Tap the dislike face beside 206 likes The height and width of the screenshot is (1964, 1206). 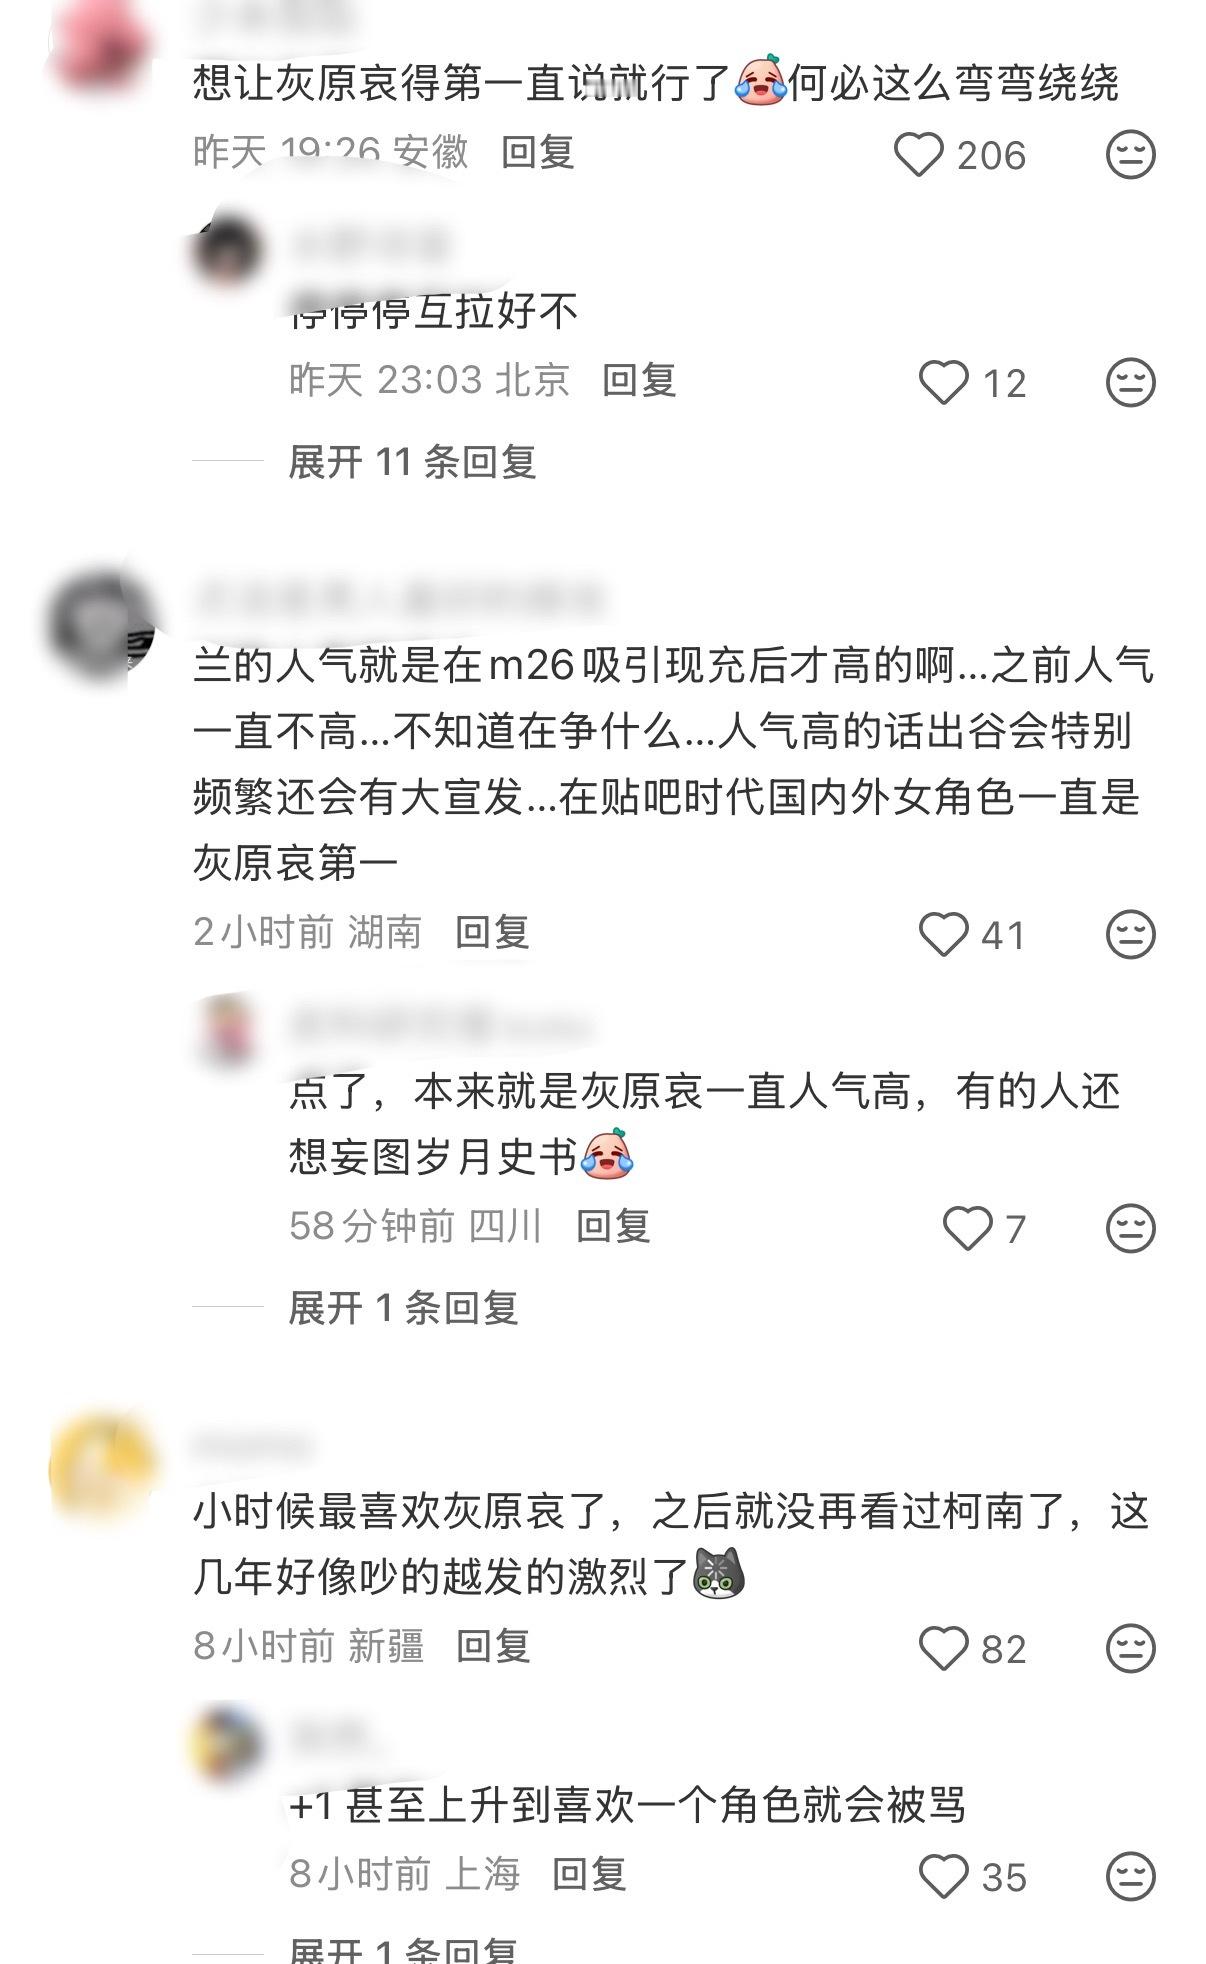click(1130, 155)
